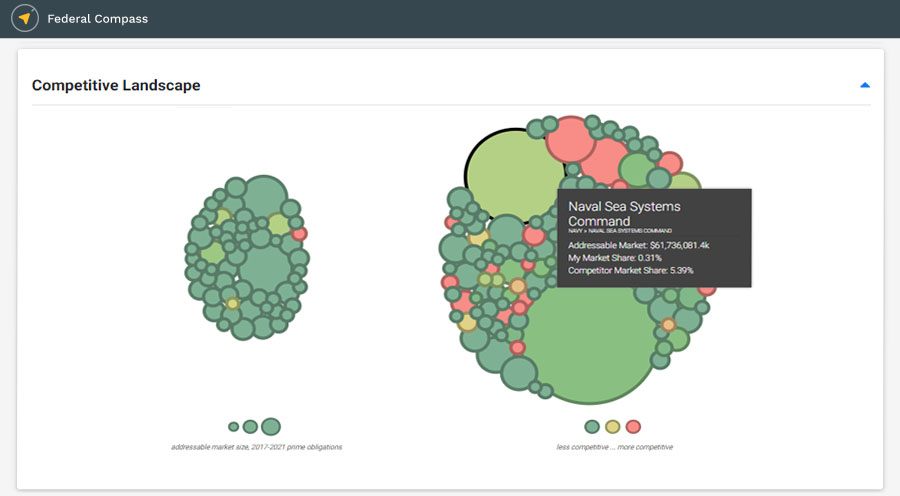
Task: Click the Federal Compass arrow logo icon
Action: click(x=24, y=19)
